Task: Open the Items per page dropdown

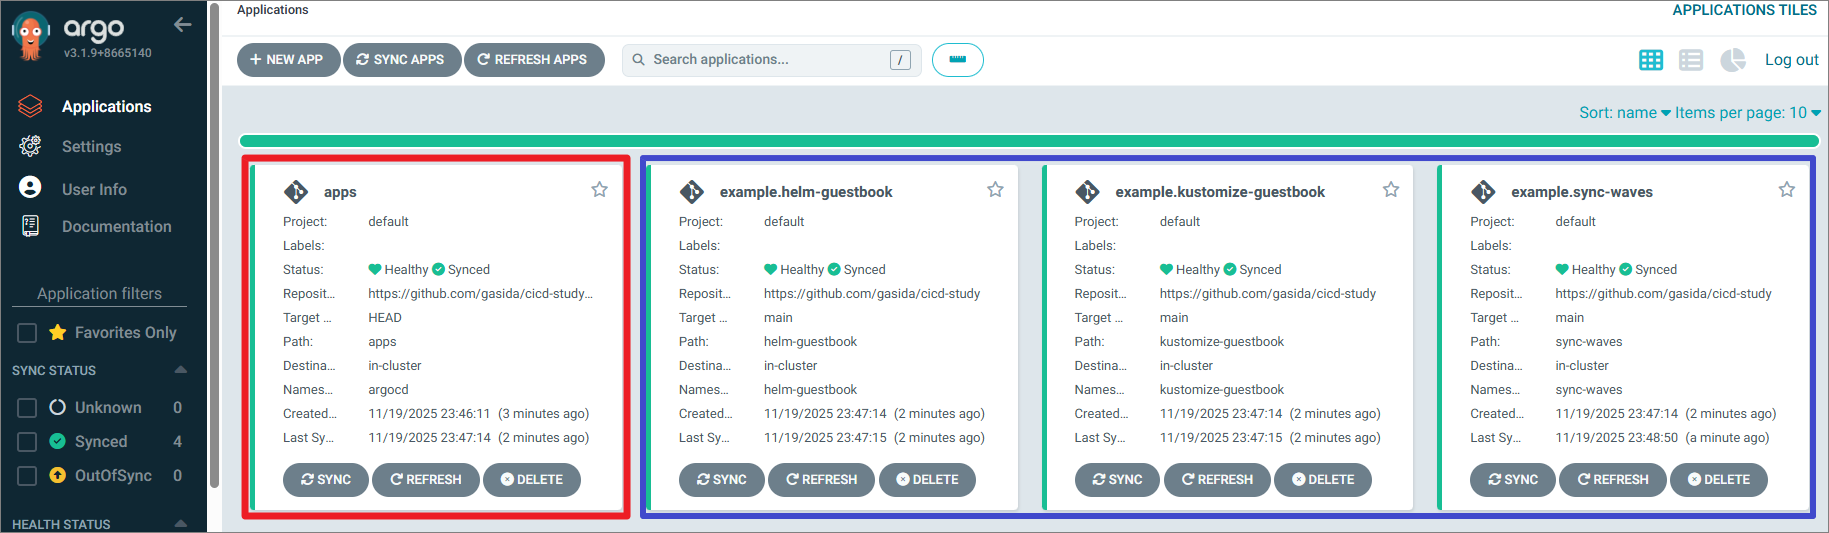Action: [1748, 113]
